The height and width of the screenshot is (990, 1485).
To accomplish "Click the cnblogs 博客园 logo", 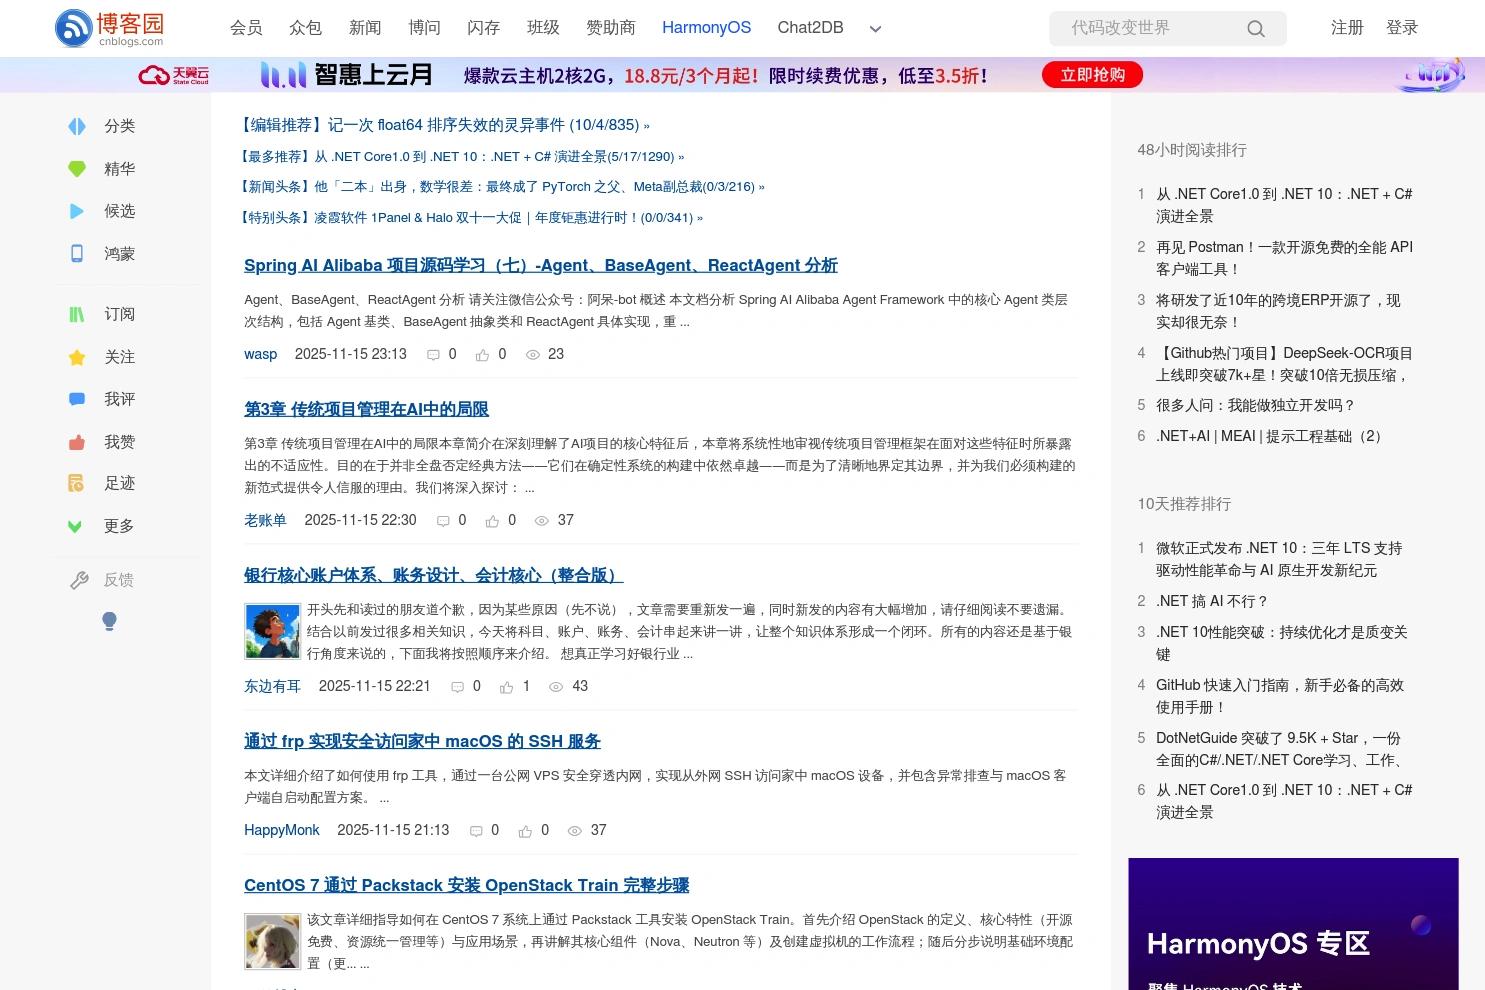I will coord(102,28).
